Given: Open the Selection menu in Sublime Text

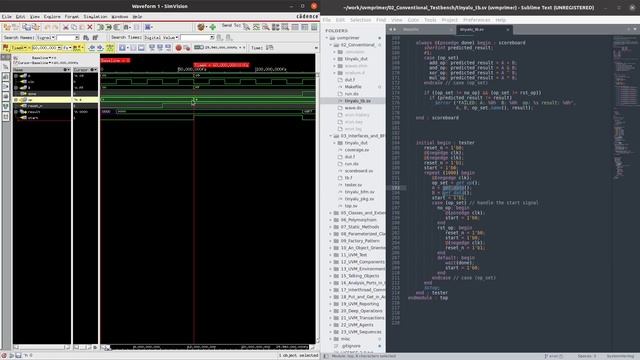Looking at the screenshot, I should pyautogui.click(x=360, y=20).
